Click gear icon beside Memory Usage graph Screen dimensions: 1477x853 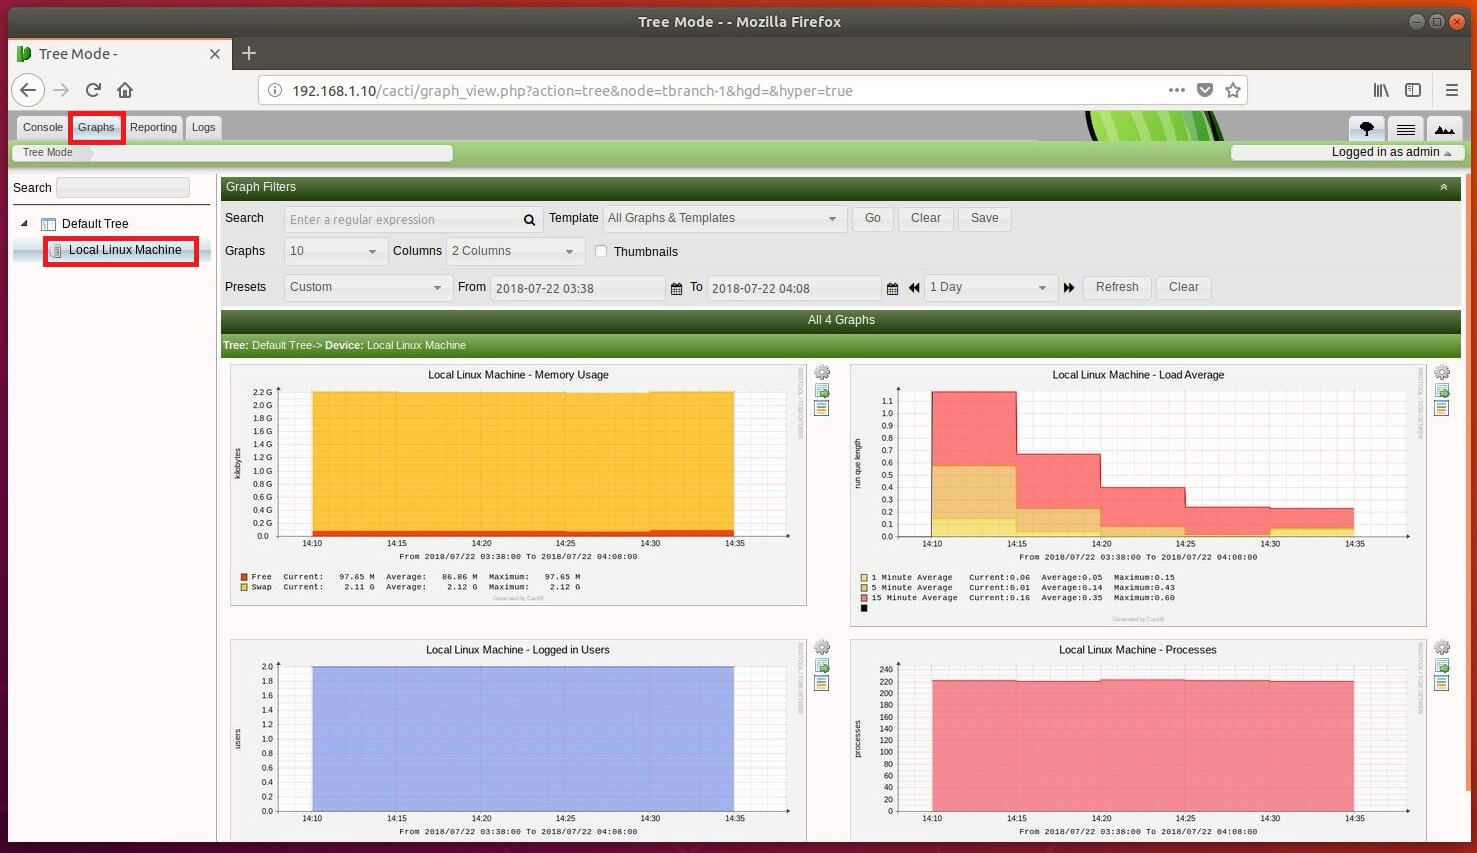click(822, 373)
